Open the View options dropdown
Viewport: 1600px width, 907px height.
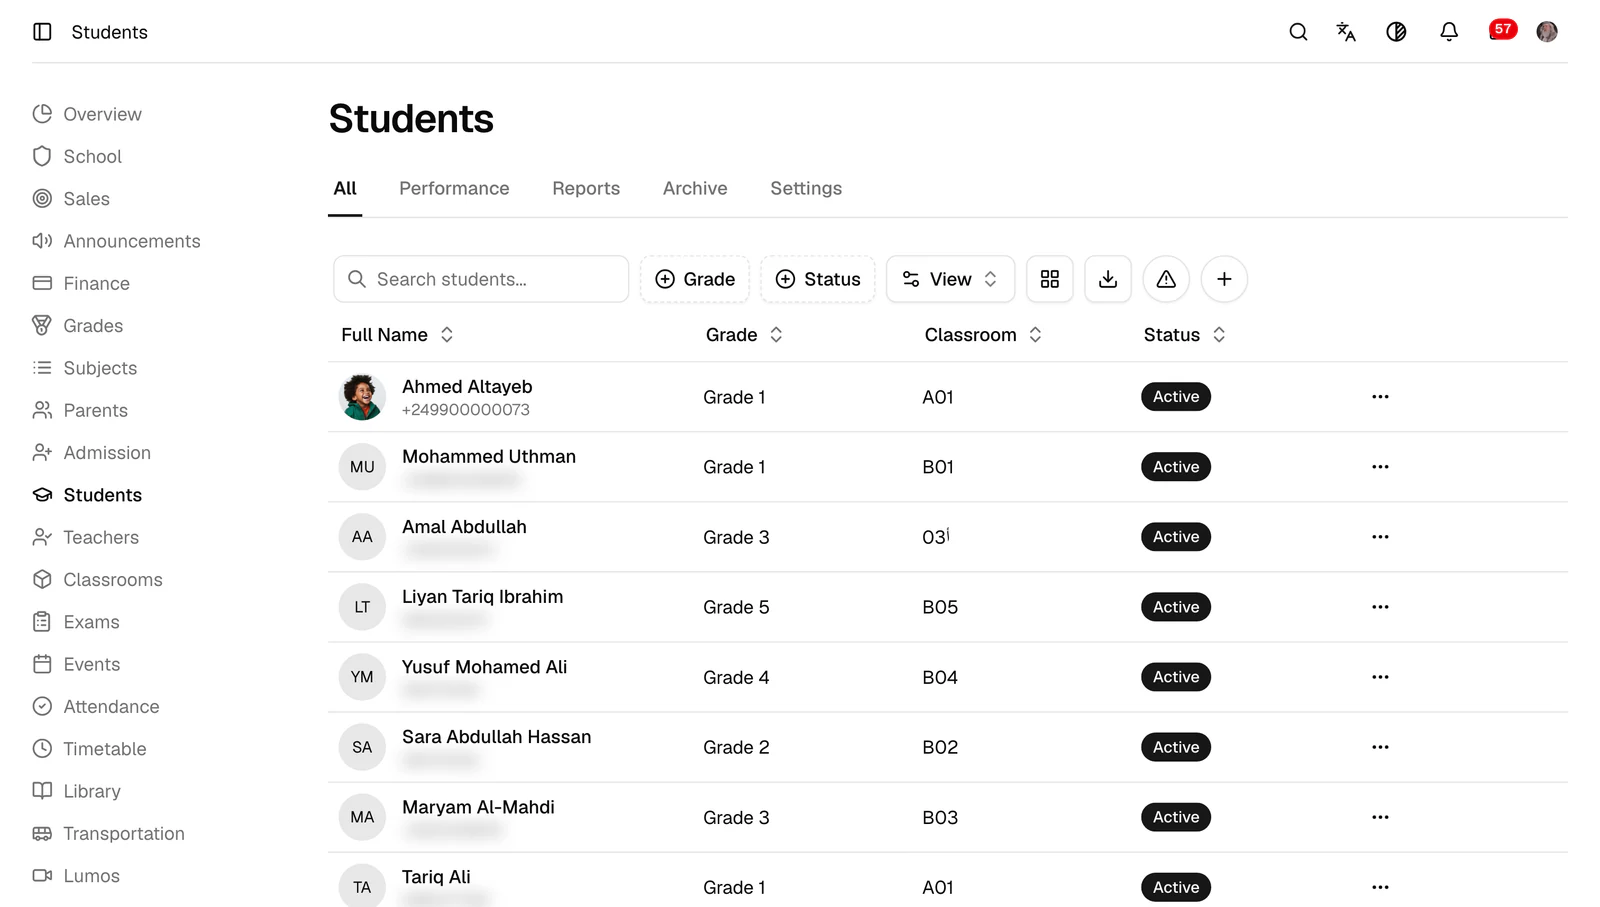[x=950, y=279]
